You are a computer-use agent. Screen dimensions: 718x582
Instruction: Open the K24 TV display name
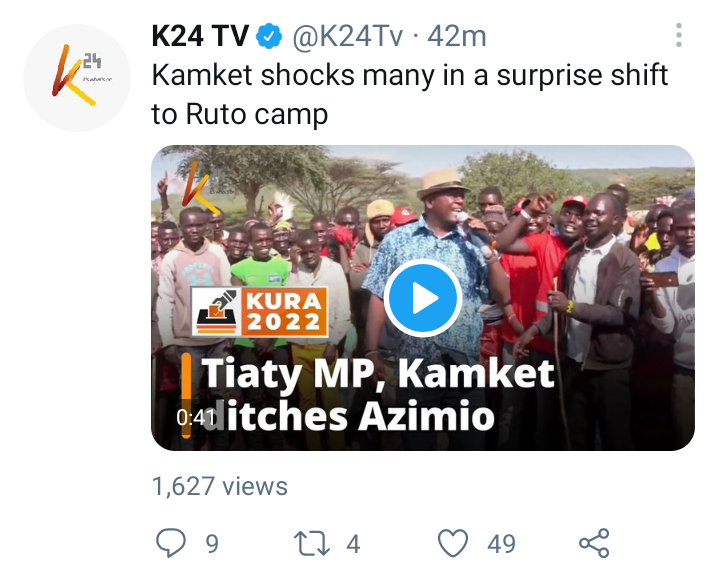(200, 36)
